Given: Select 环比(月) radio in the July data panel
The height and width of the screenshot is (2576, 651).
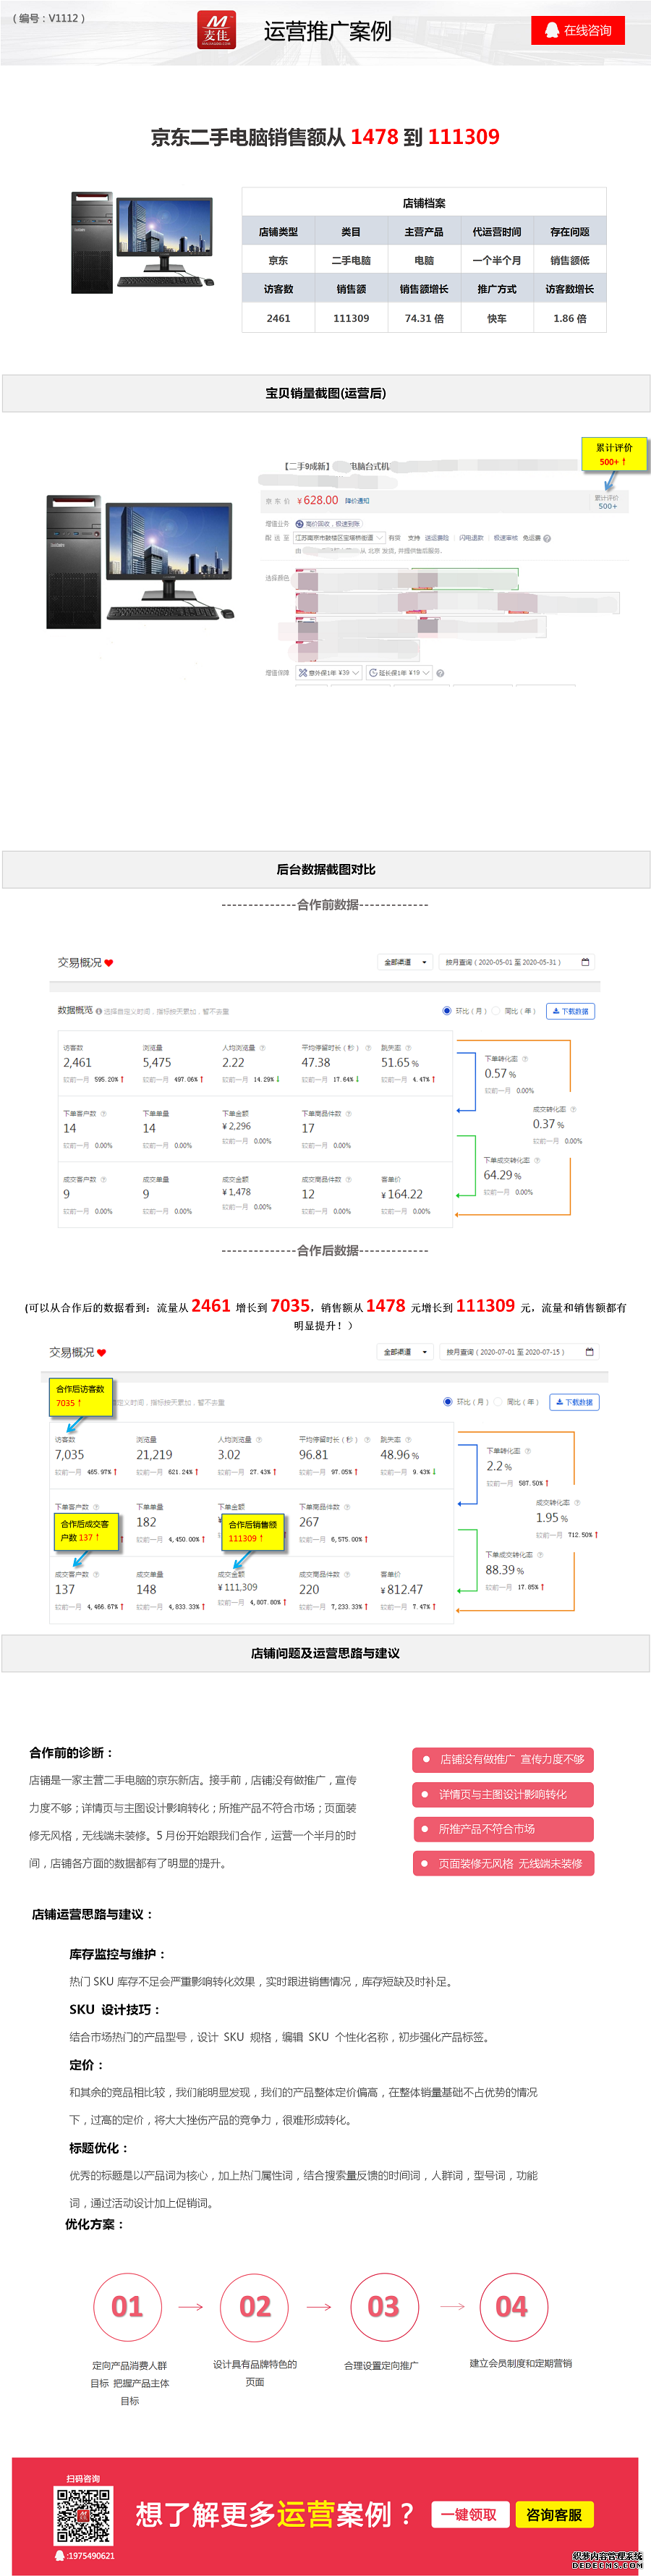Looking at the screenshot, I should point(448,1402).
